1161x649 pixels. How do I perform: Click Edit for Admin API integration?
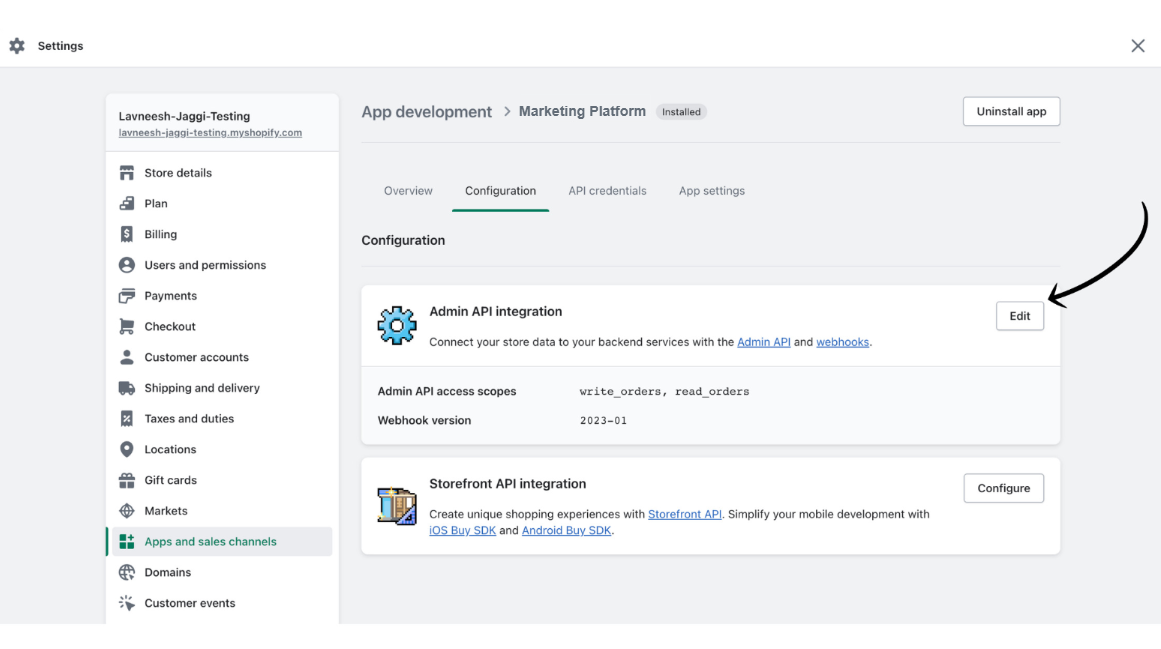point(1020,316)
